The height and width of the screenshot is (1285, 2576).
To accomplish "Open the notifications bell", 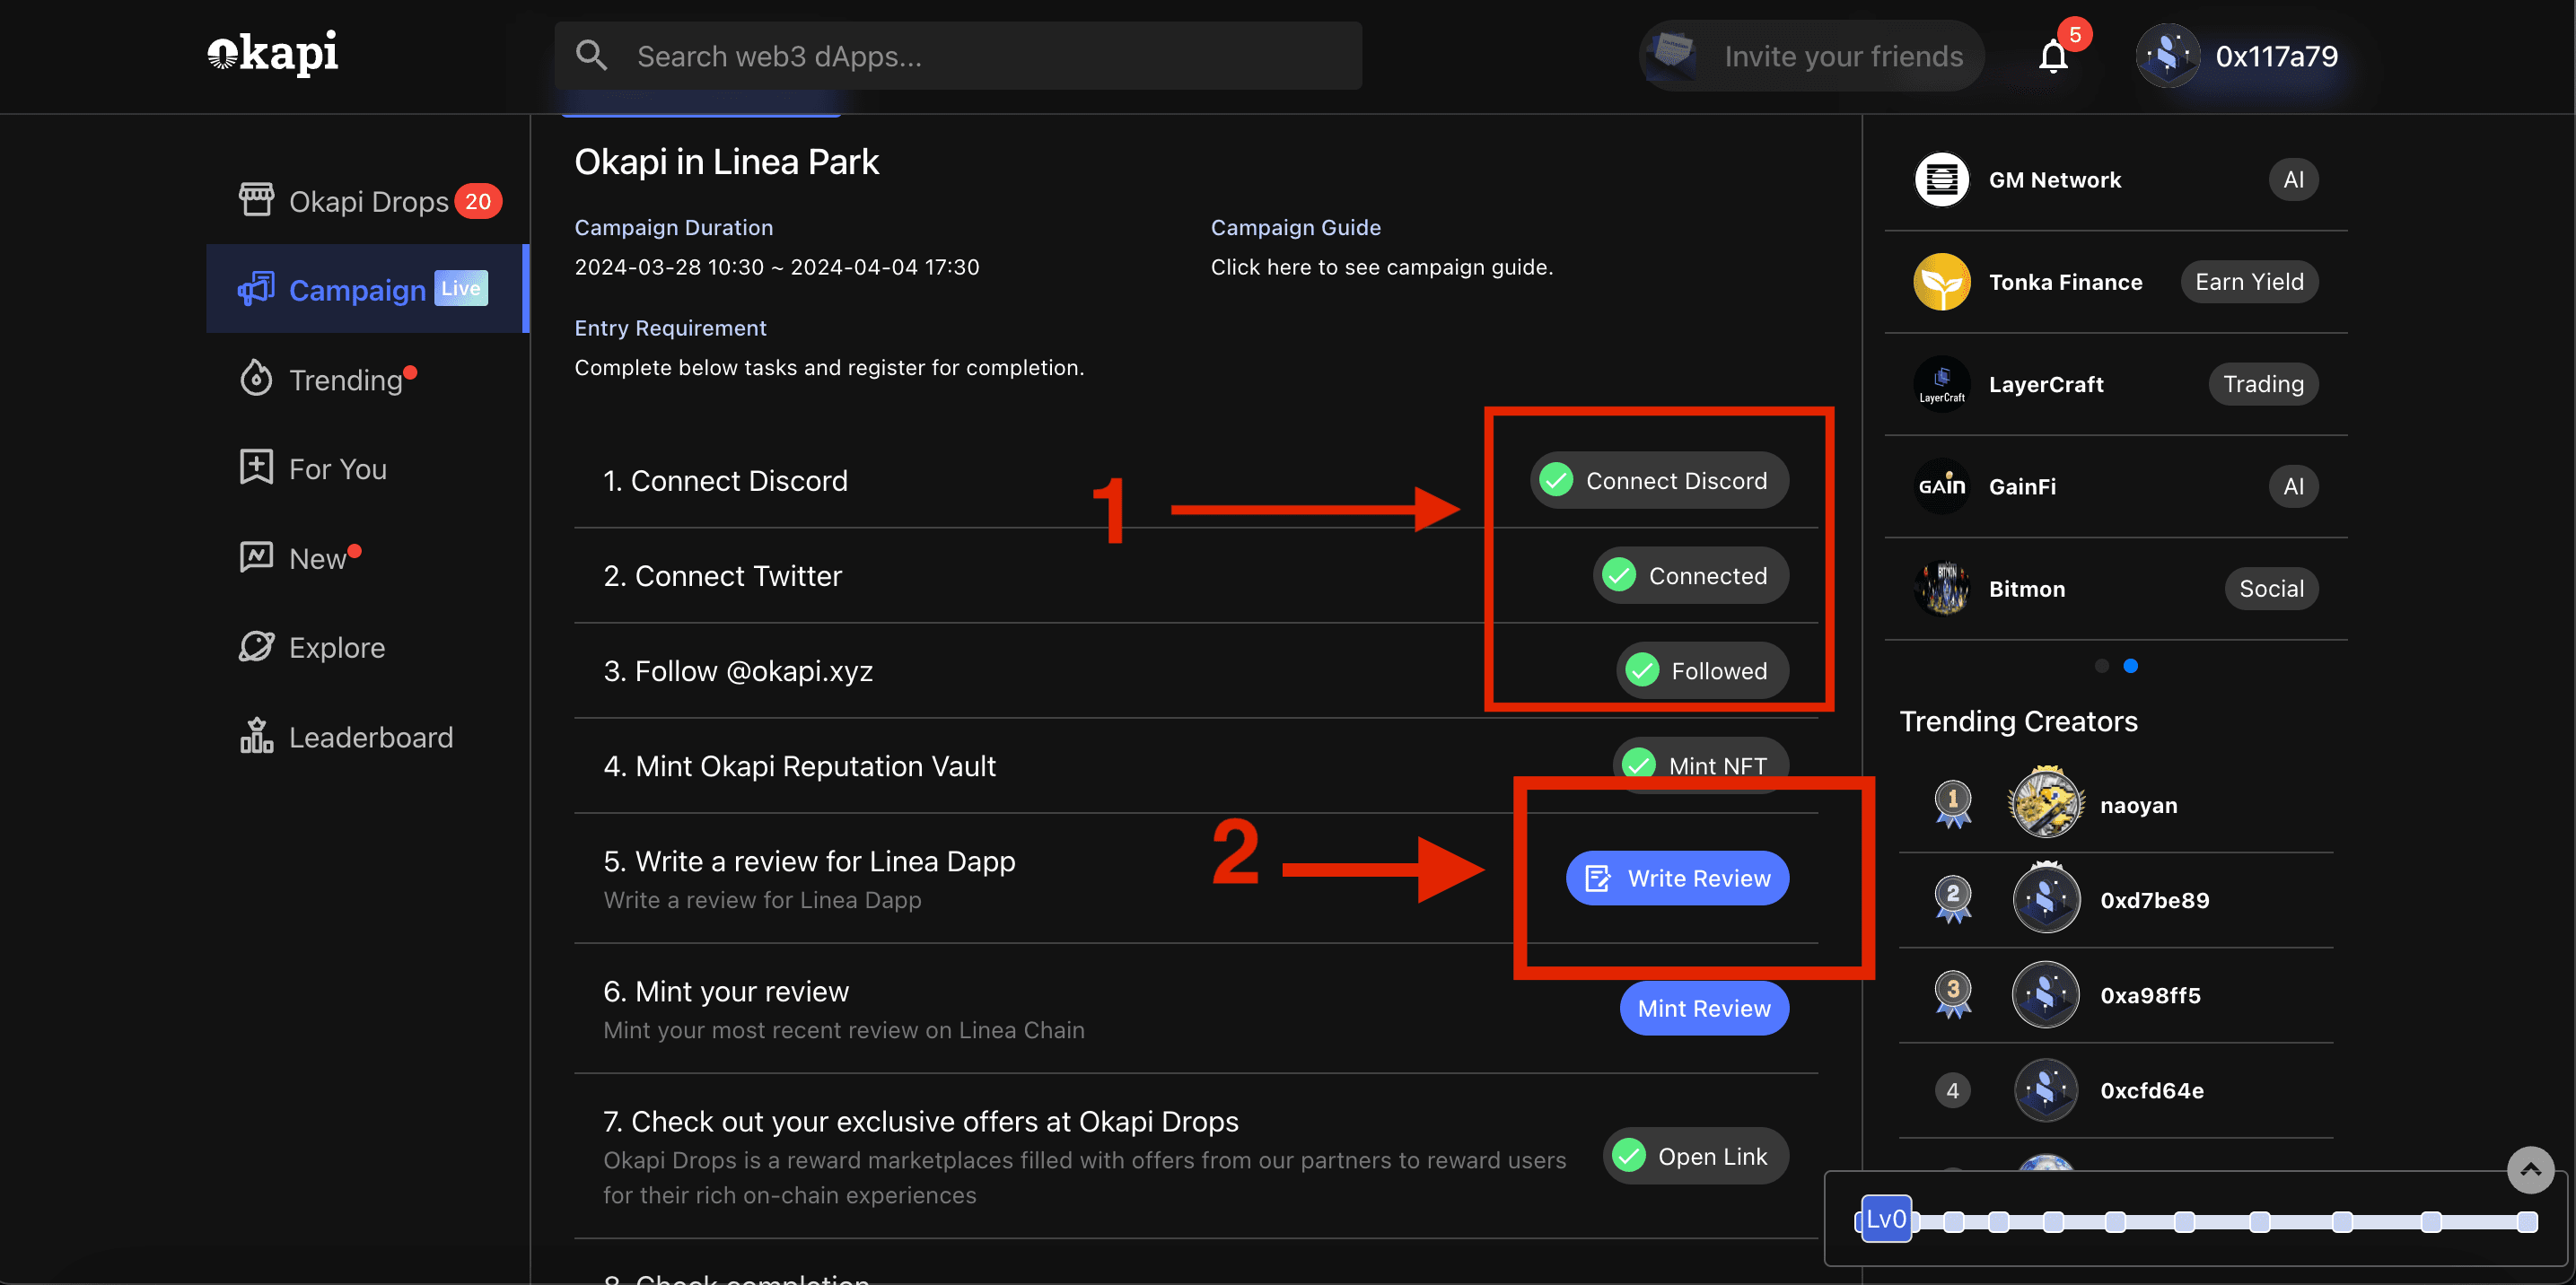I will [2053, 56].
